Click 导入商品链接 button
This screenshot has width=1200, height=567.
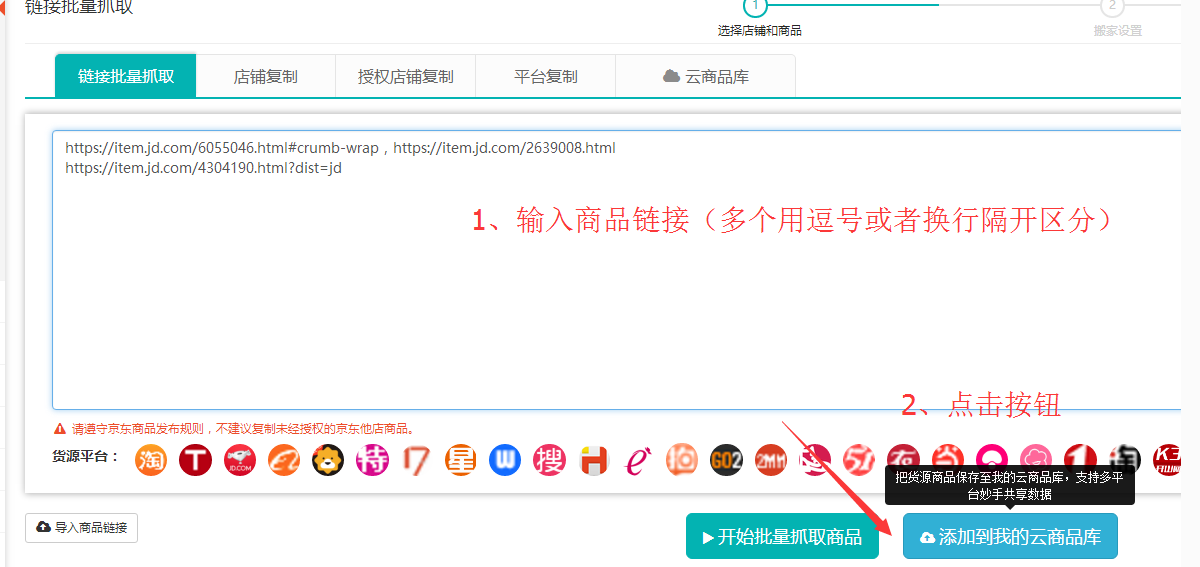82,527
